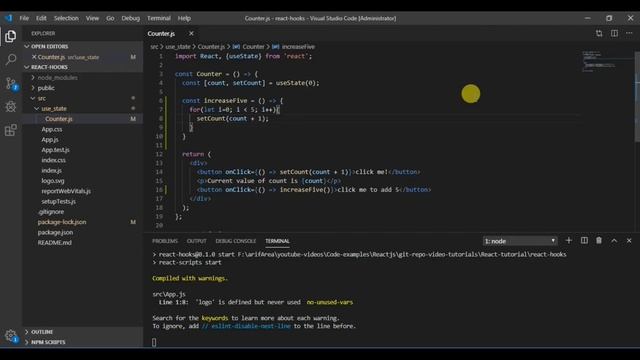Screen dimensions: 640x360
Task: Open the Debug menu
Action: pyautogui.click(x=131, y=18)
